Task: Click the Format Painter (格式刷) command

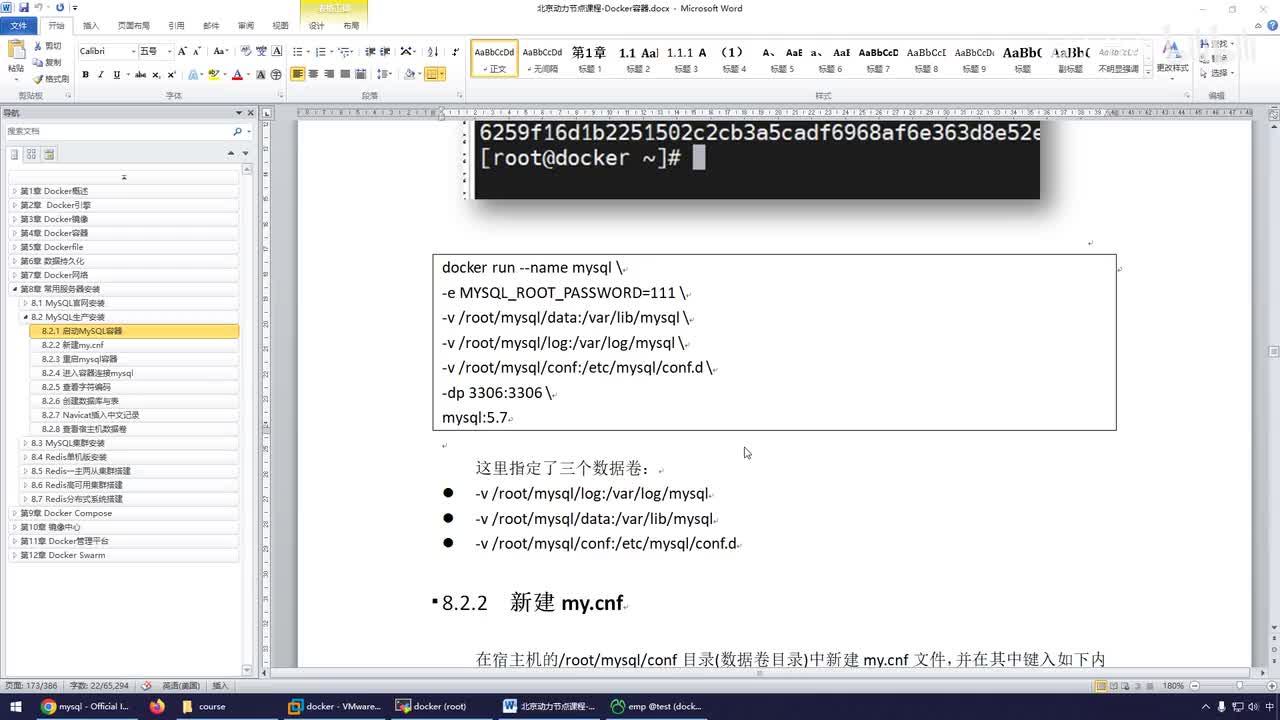Action: click(50, 78)
